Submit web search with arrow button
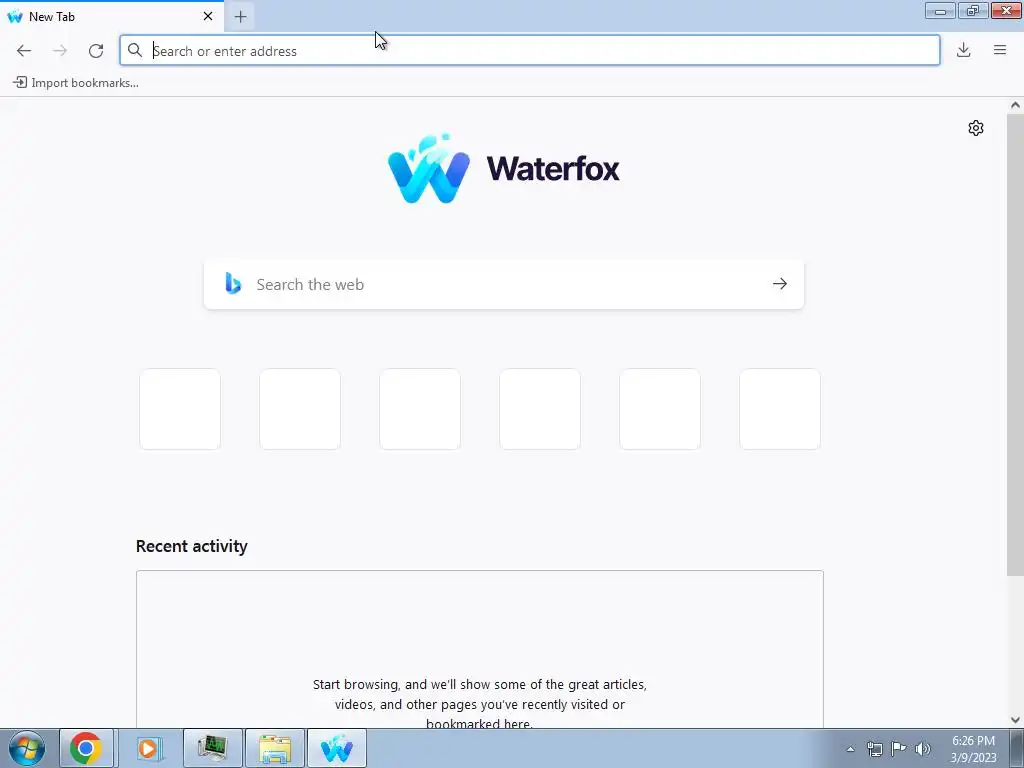1024x768 pixels. (780, 284)
